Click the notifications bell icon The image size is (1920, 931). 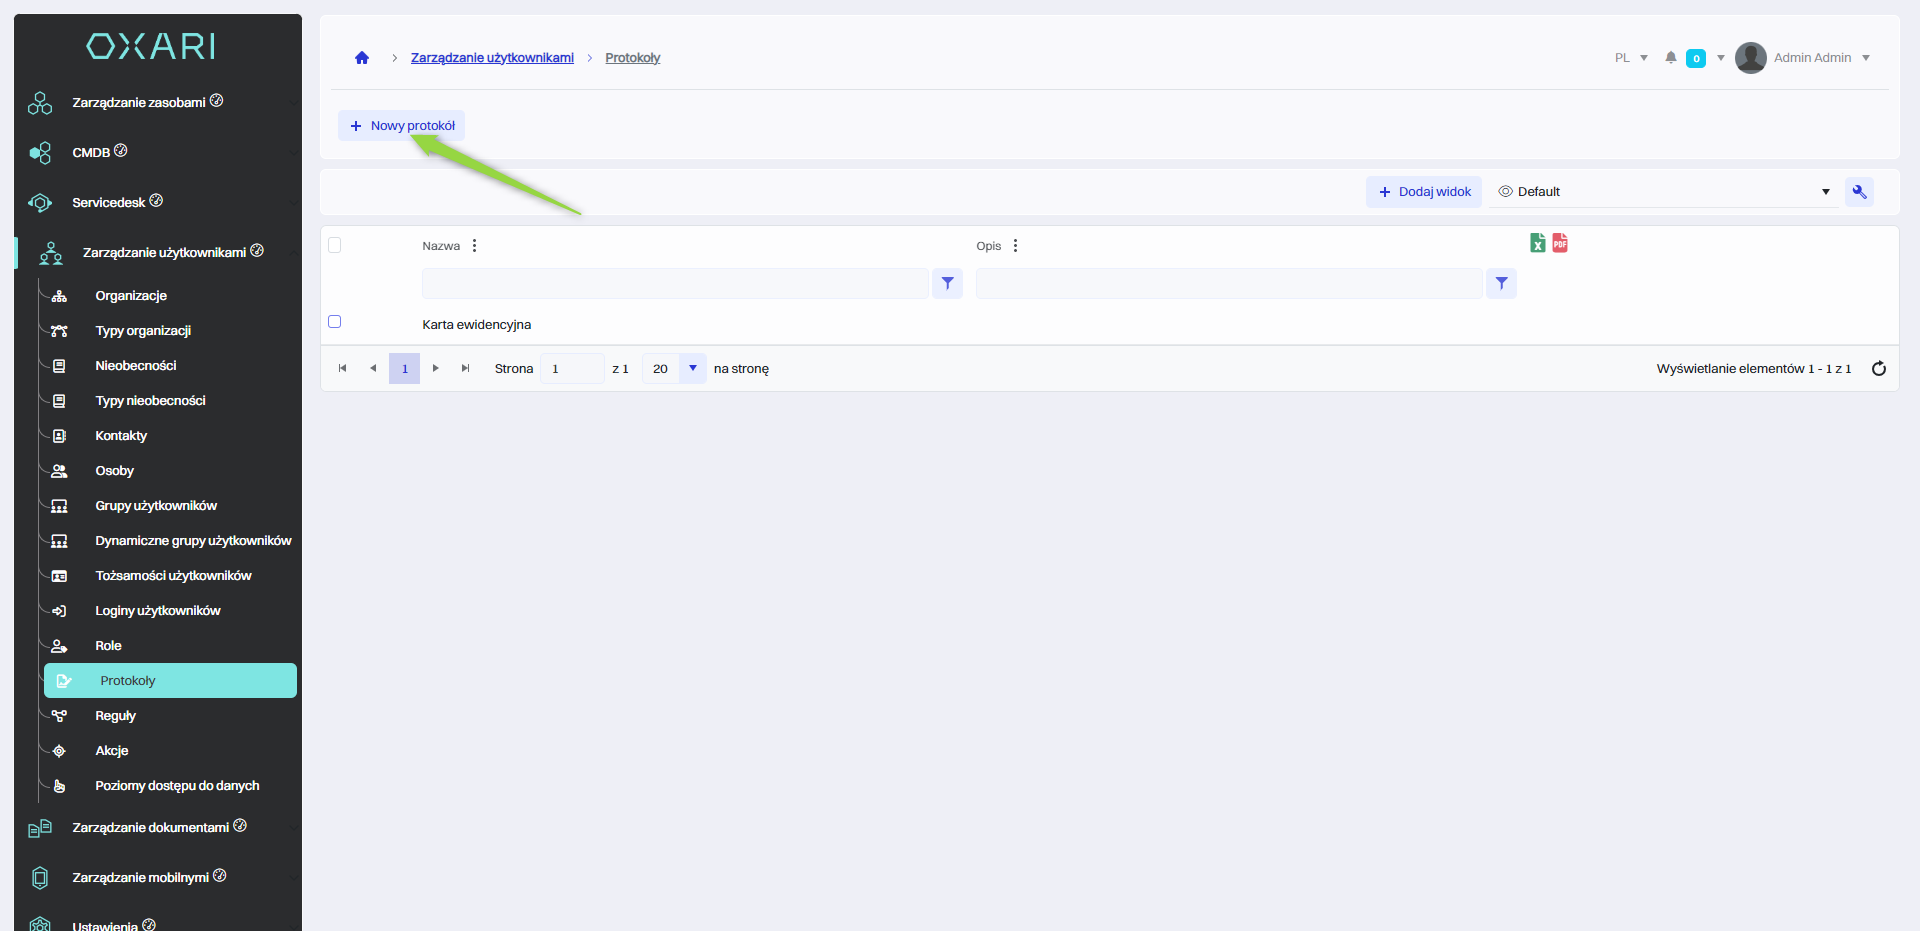(1670, 58)
